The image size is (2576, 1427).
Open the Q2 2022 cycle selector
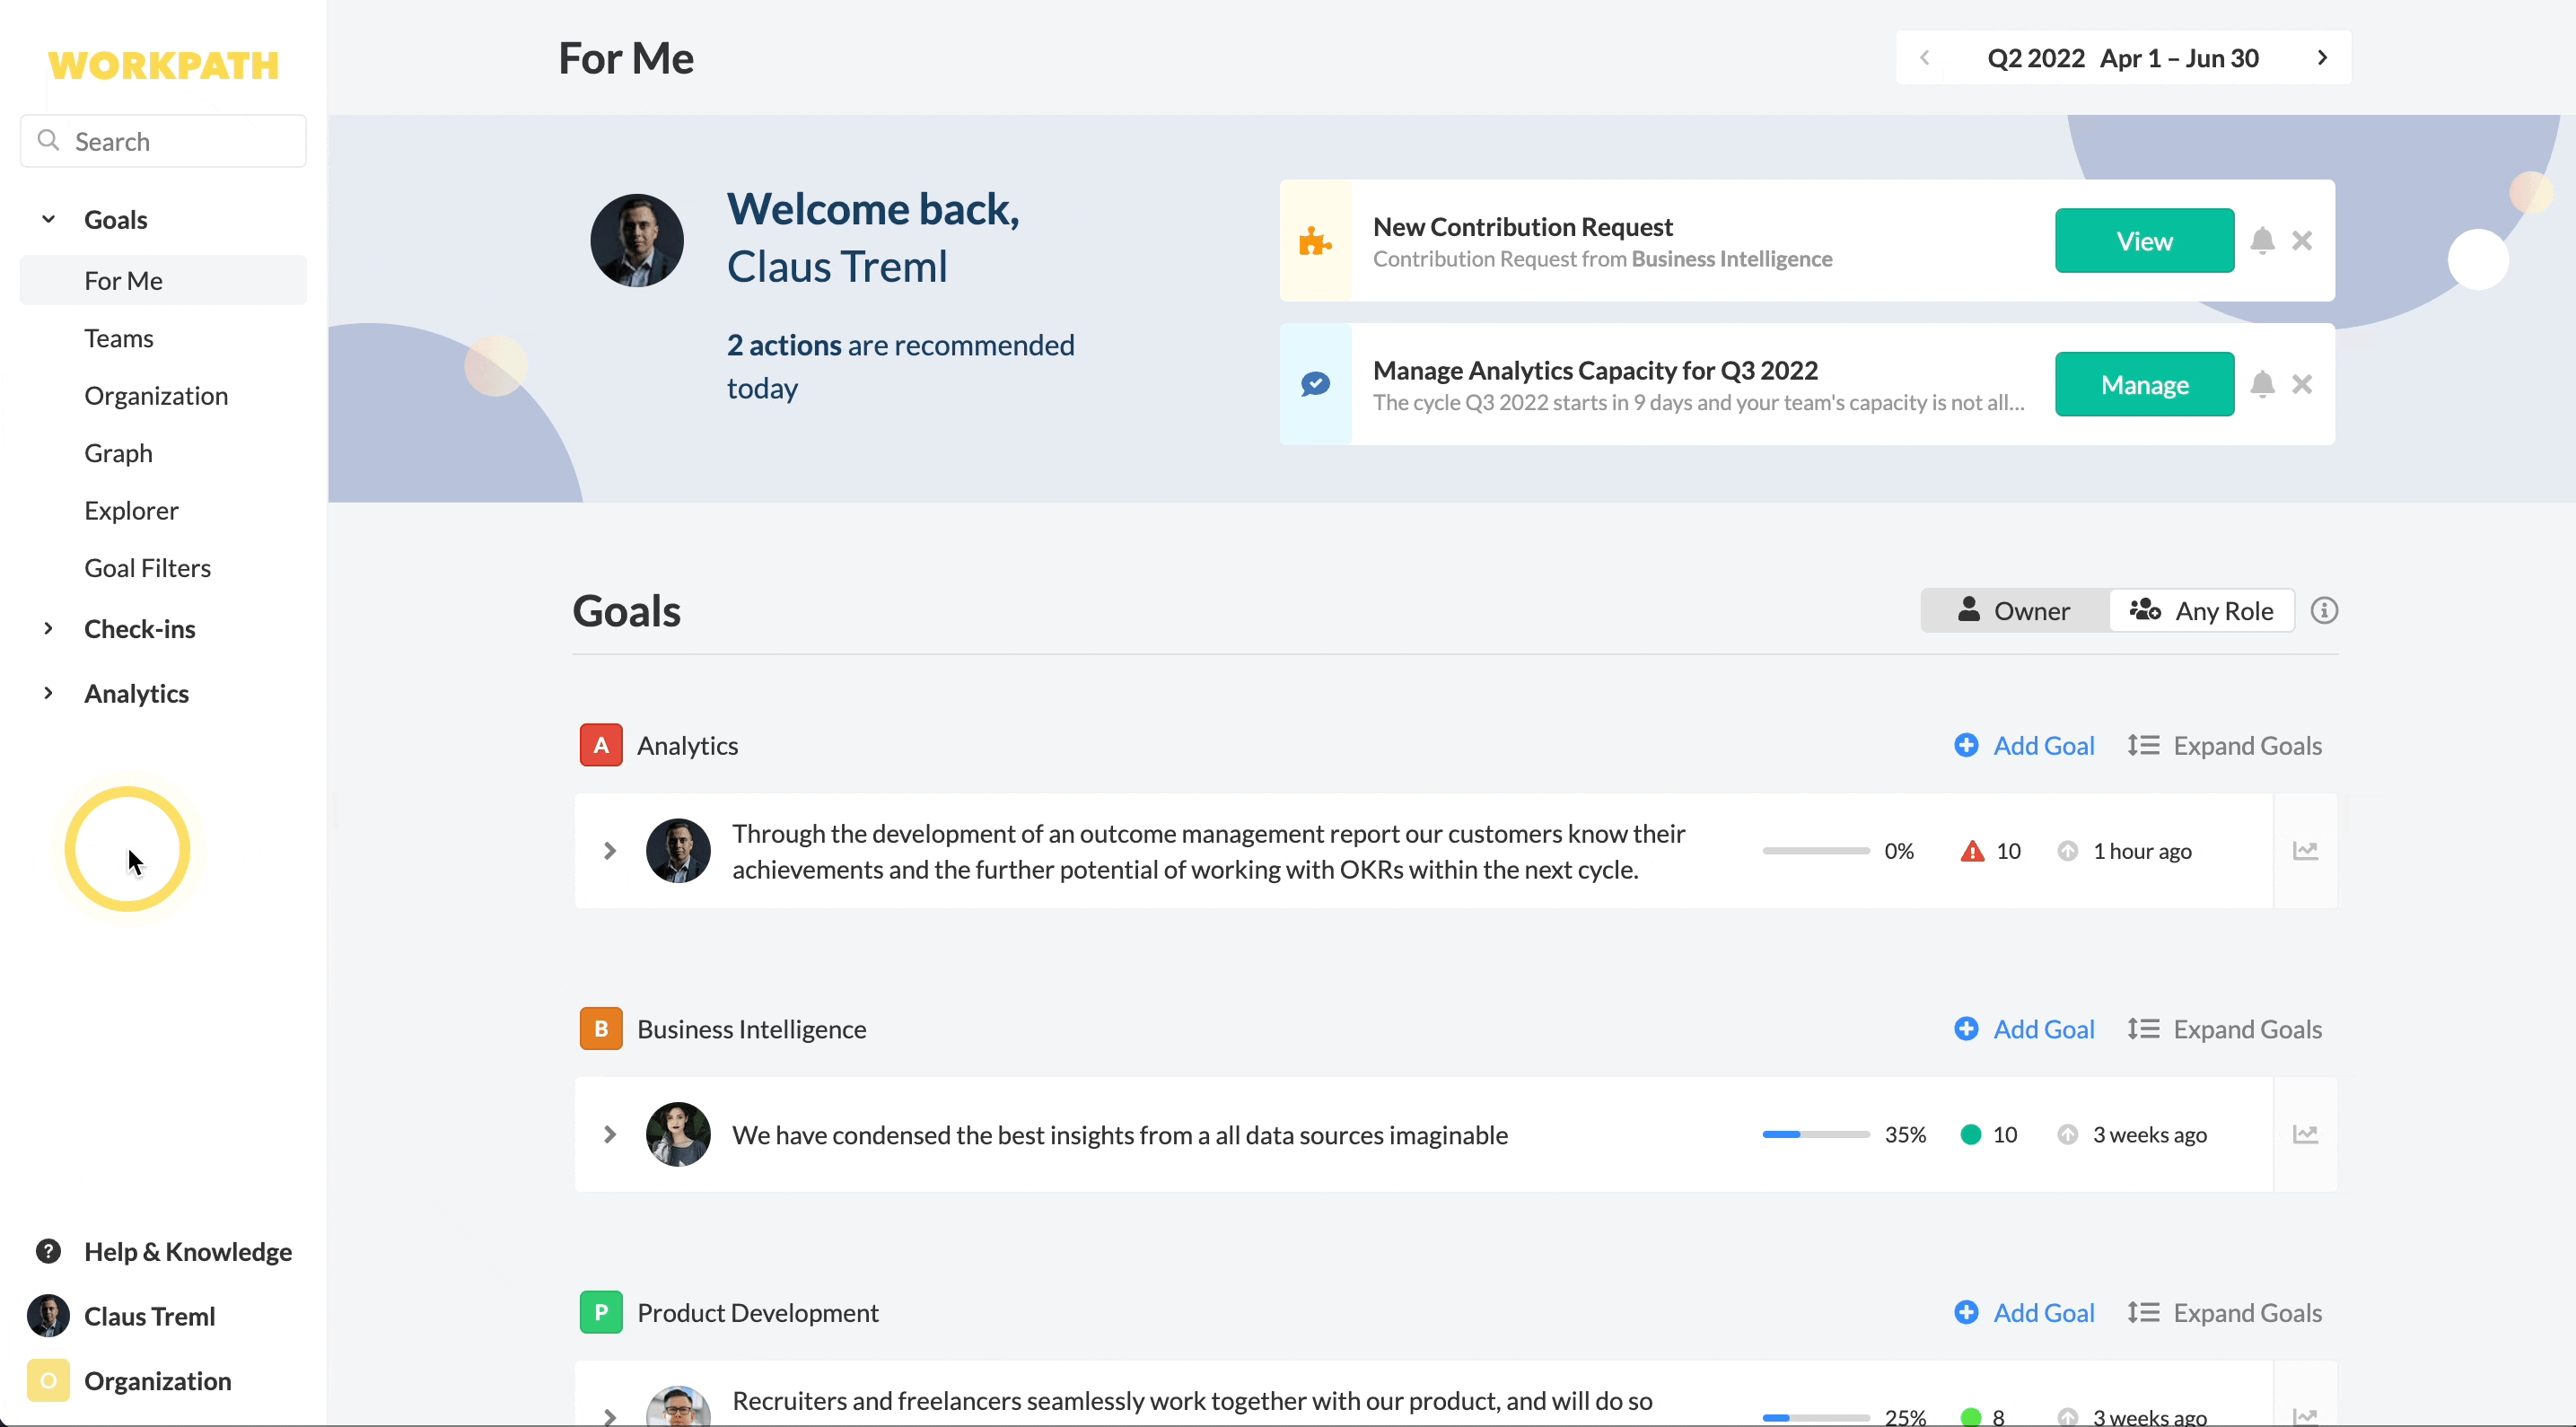[2122, 58]
